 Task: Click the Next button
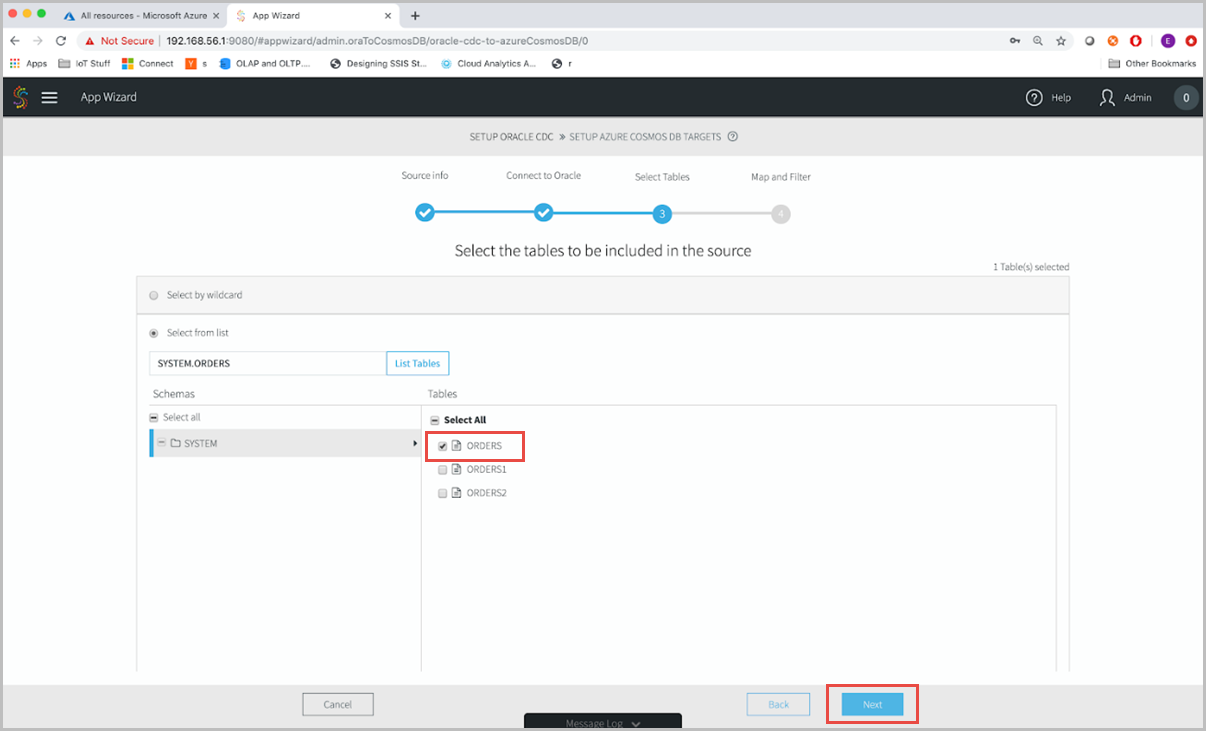pyautogui.click(x=871, y=704)
